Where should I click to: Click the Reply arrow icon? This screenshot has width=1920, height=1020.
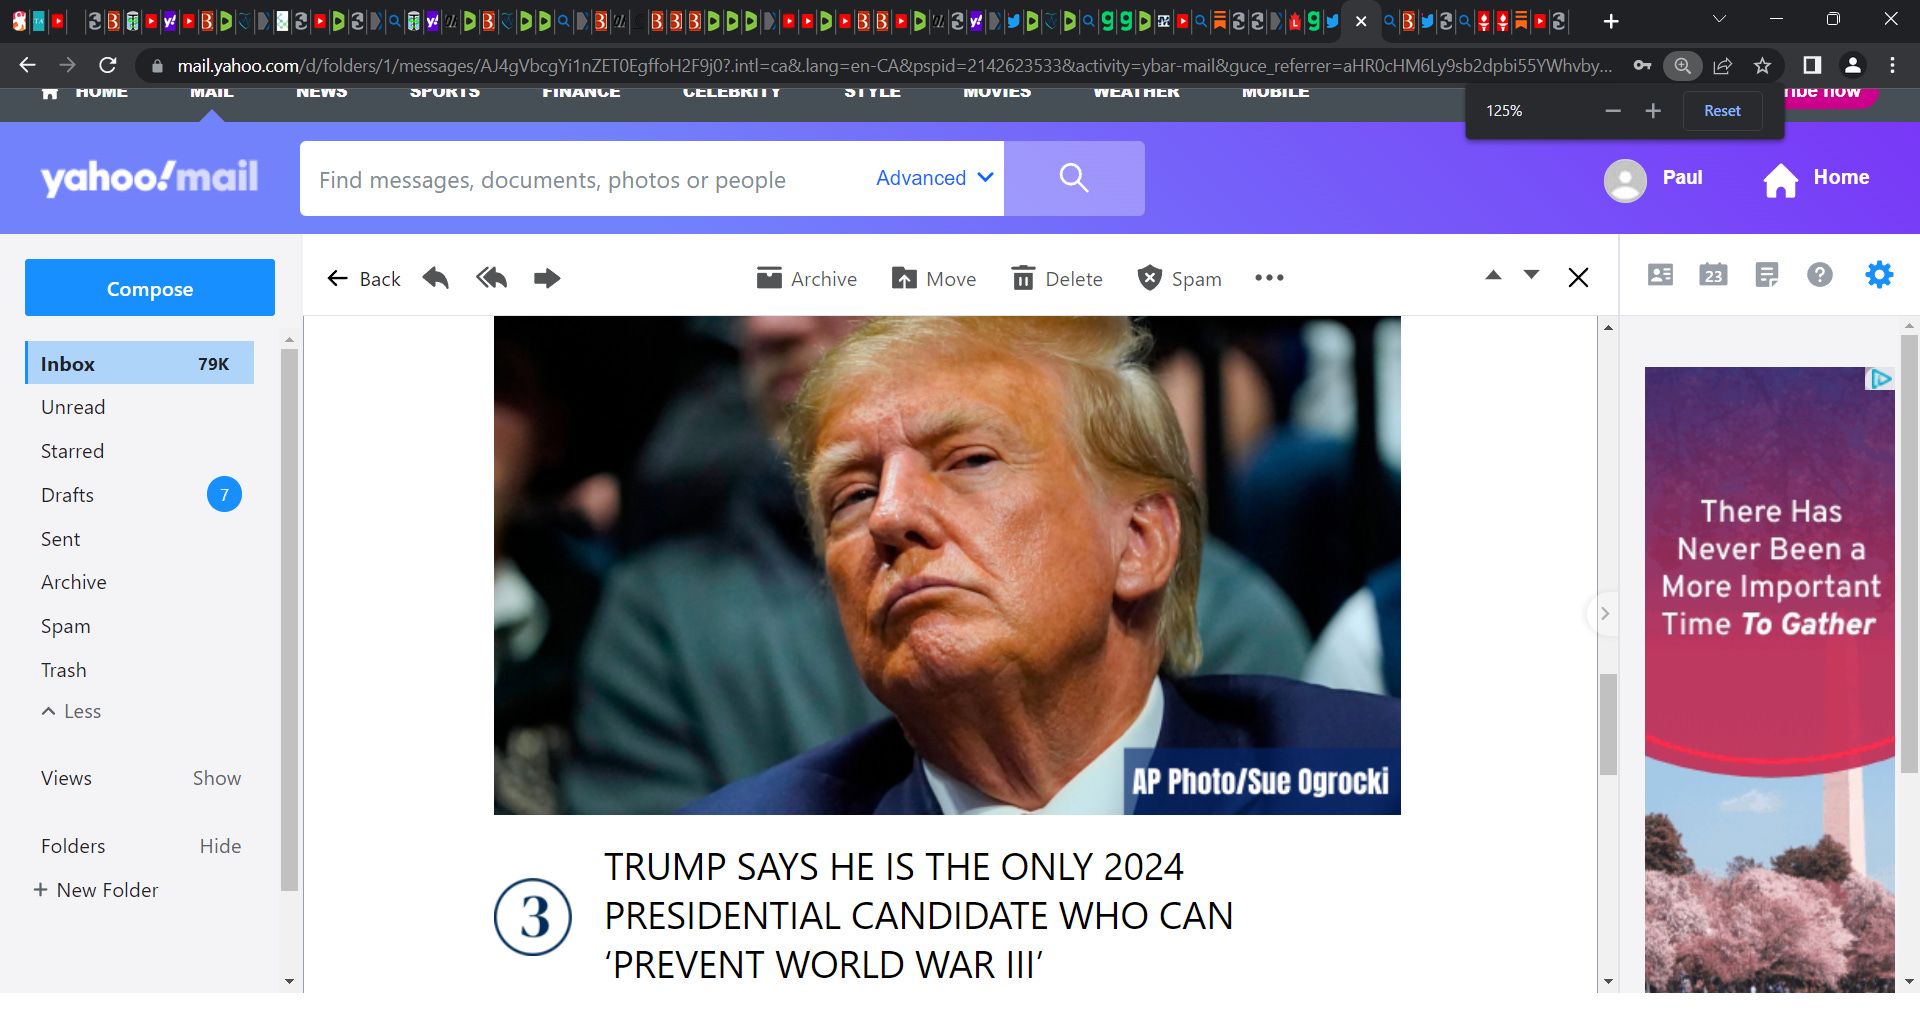[x=435, y=278]
